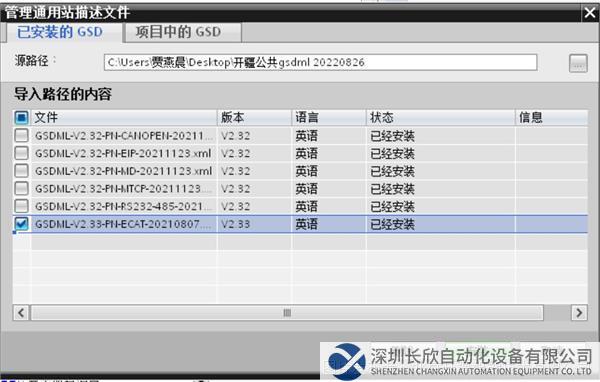Click the browse source path button
The image size is (600, 382).
point(578,63)
